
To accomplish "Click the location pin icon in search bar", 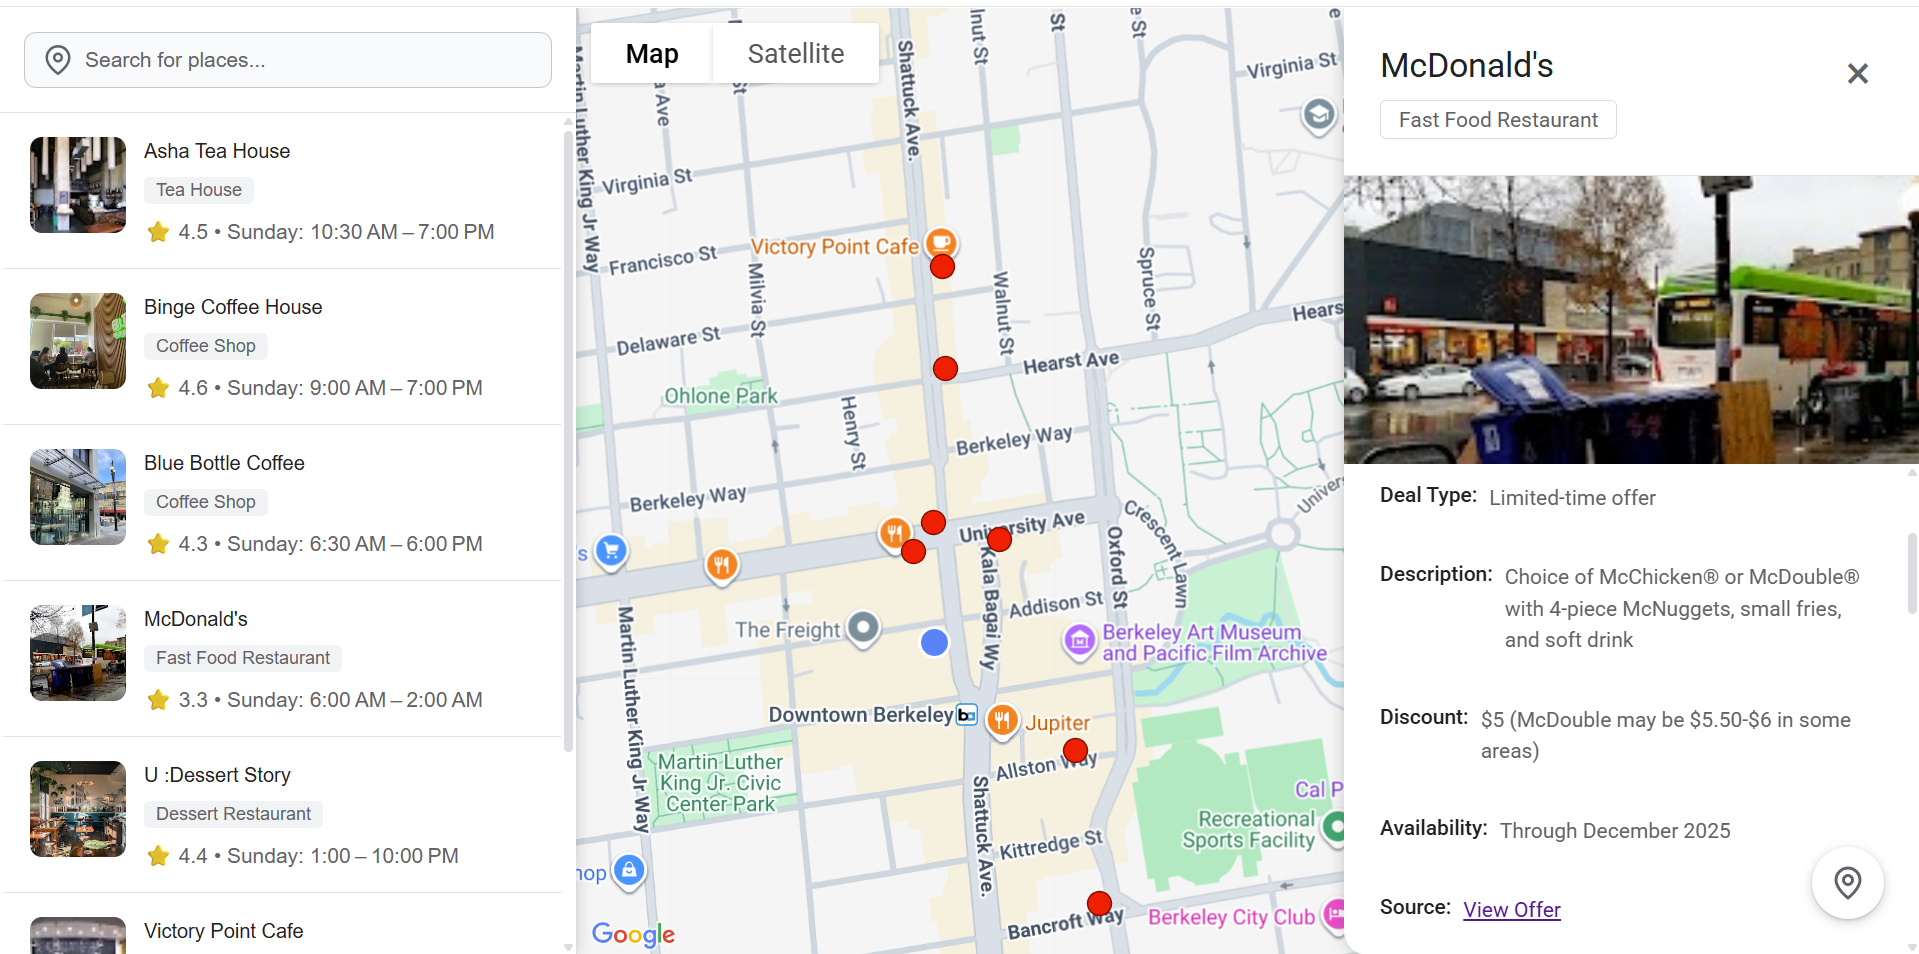I will point(58,60).
